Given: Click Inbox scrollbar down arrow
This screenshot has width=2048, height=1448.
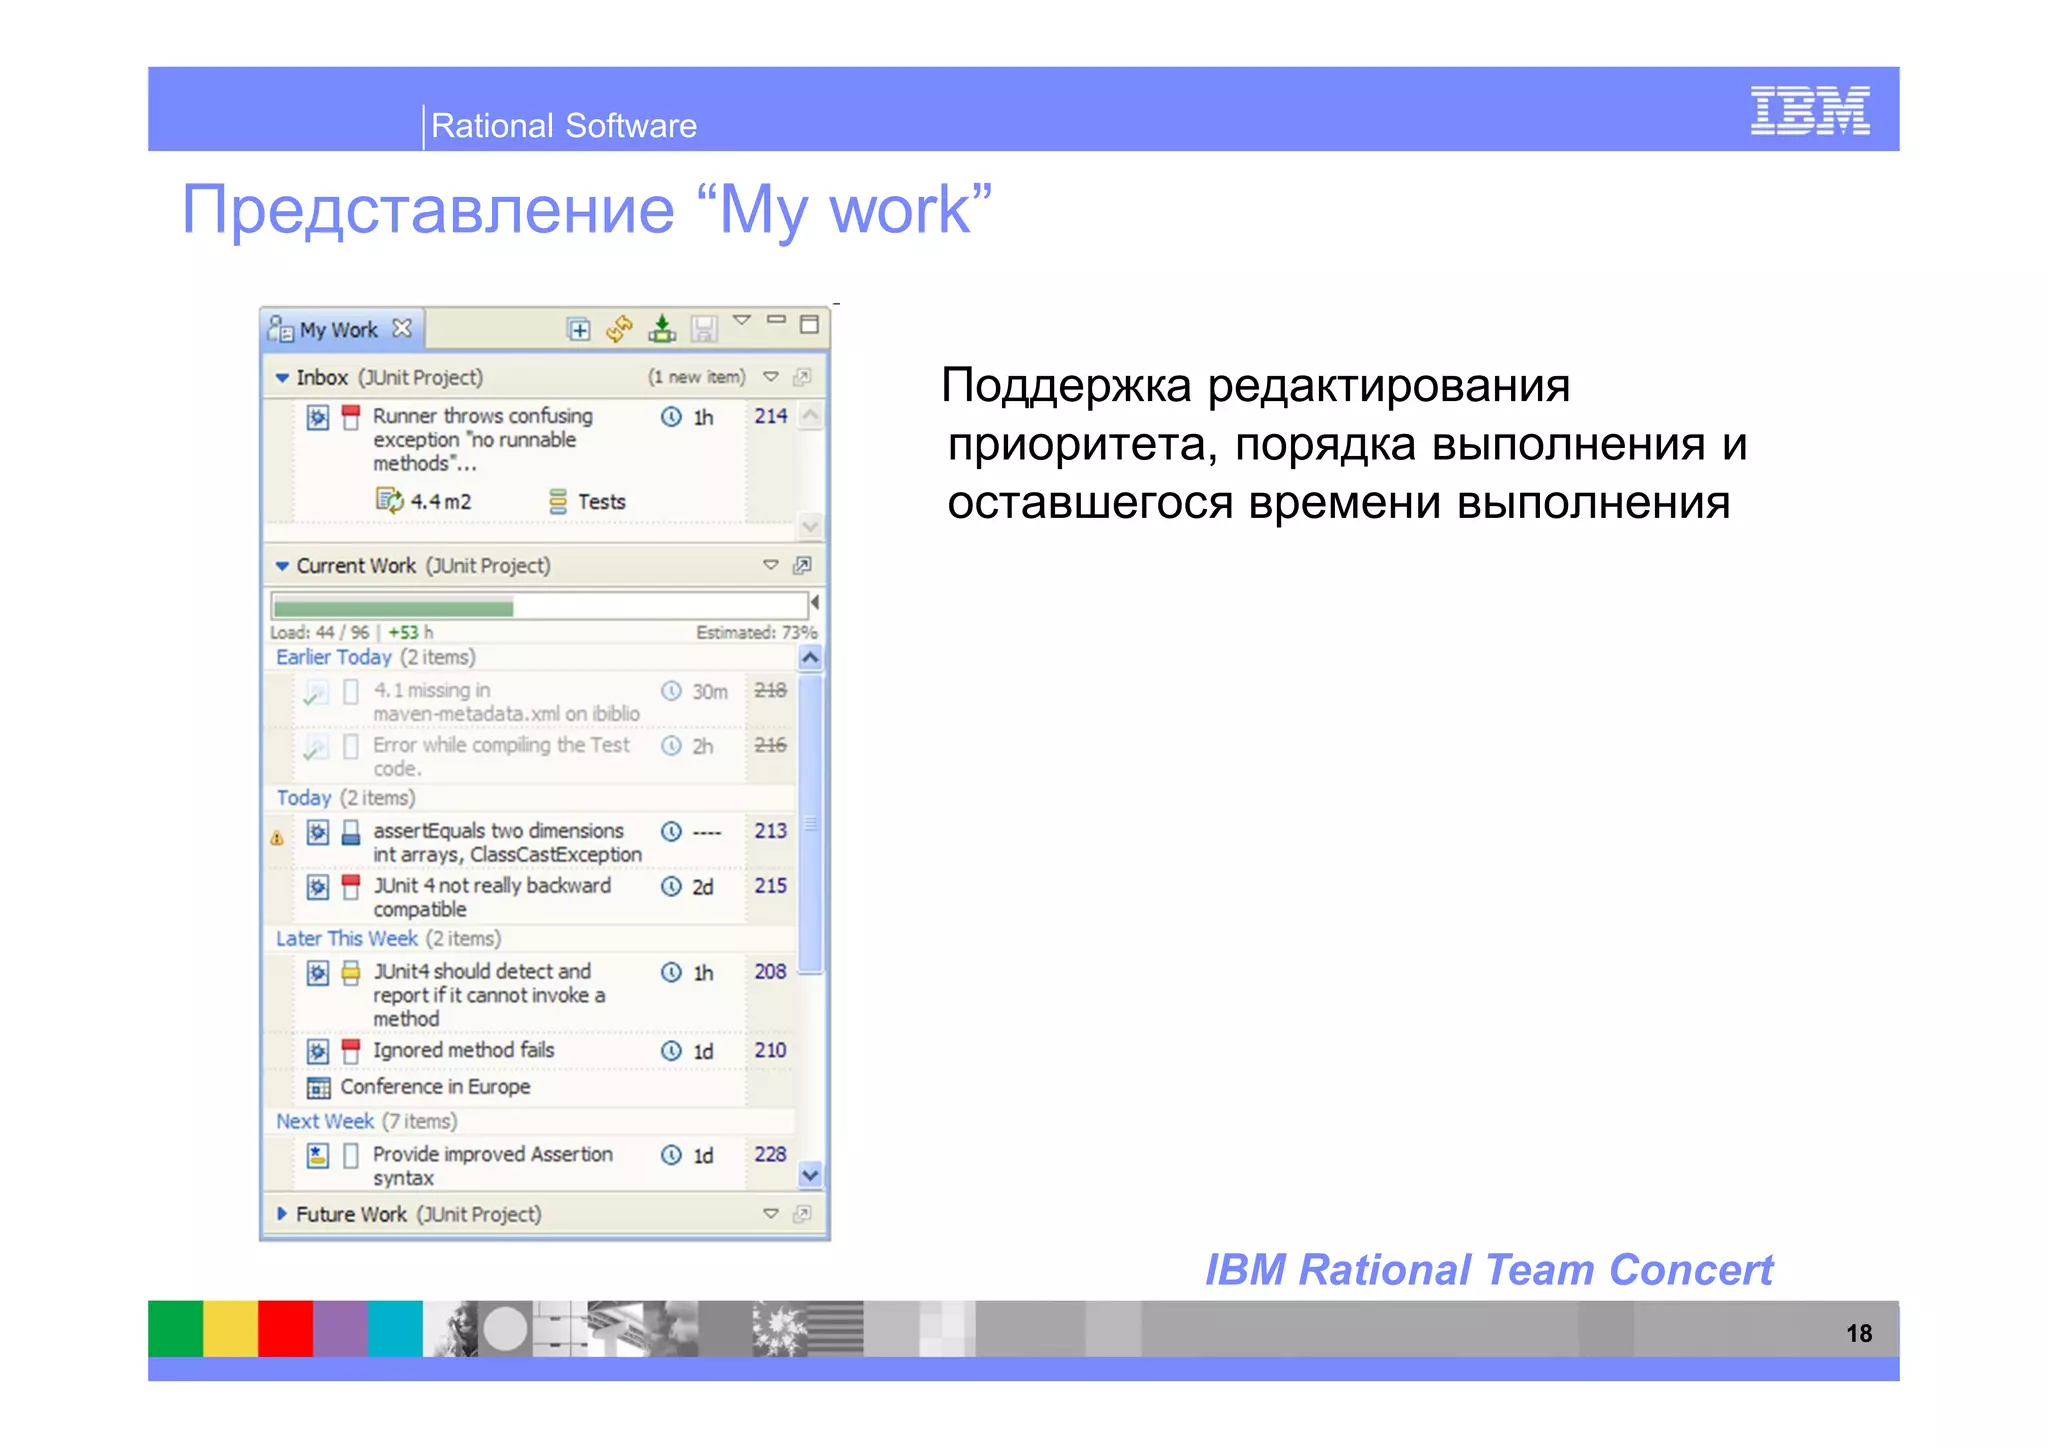Looking at the screenshot, I should coord(810,526).
